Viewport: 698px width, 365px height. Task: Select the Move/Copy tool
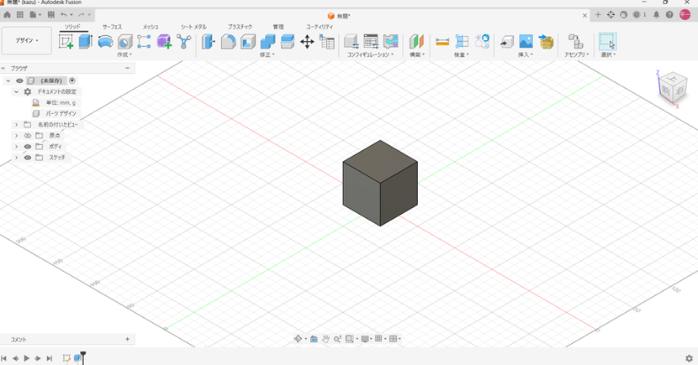(307, 42)
